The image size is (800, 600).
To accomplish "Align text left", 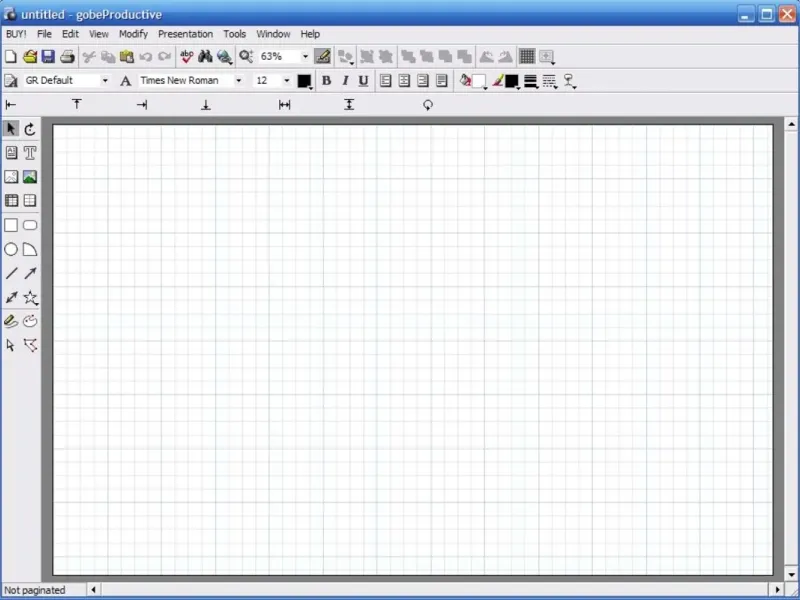I will 386,81.
